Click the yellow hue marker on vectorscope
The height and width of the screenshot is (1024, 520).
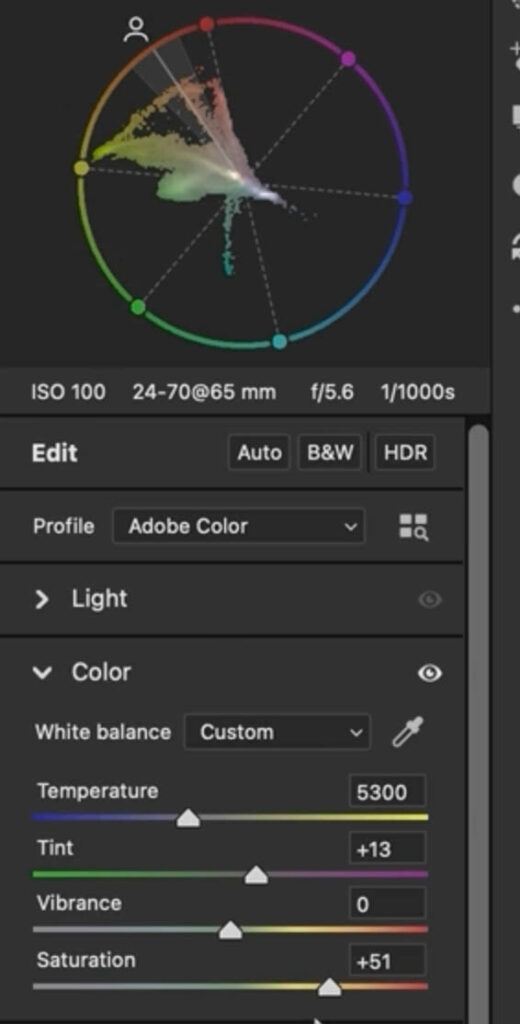click(x=82, y=168)
